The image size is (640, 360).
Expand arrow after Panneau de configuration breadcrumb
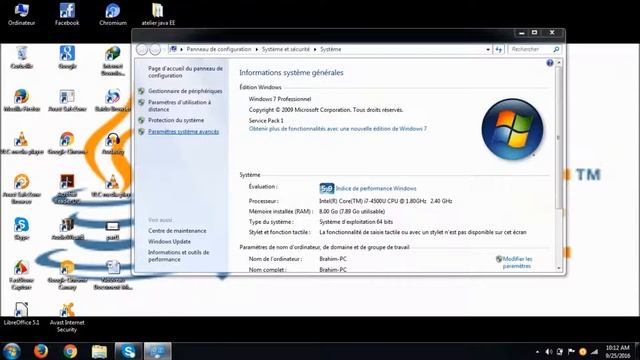click(x=256, y=49)
